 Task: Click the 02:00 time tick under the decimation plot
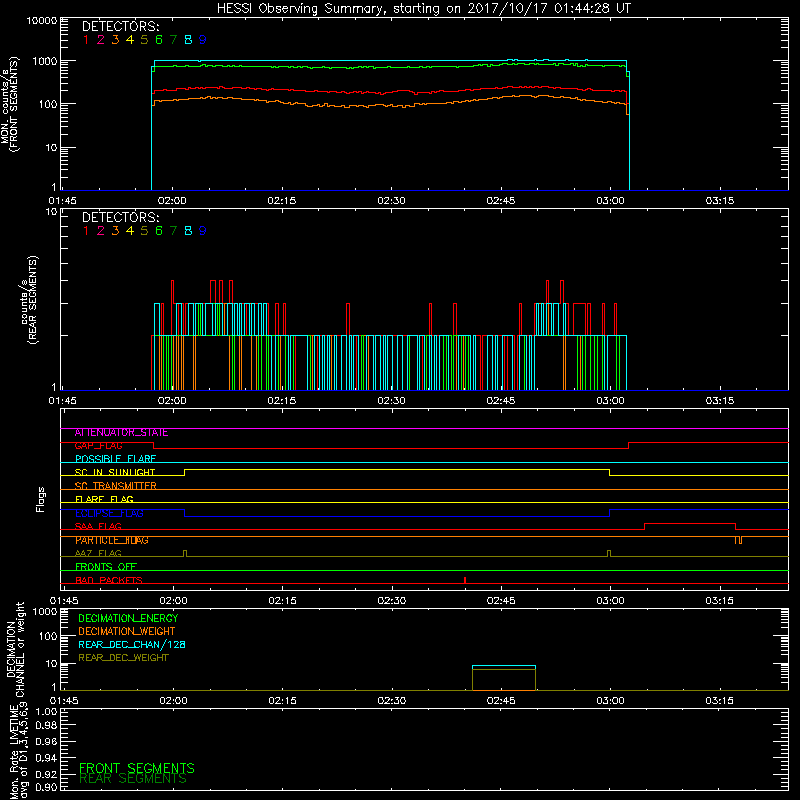tap(173, 701)
